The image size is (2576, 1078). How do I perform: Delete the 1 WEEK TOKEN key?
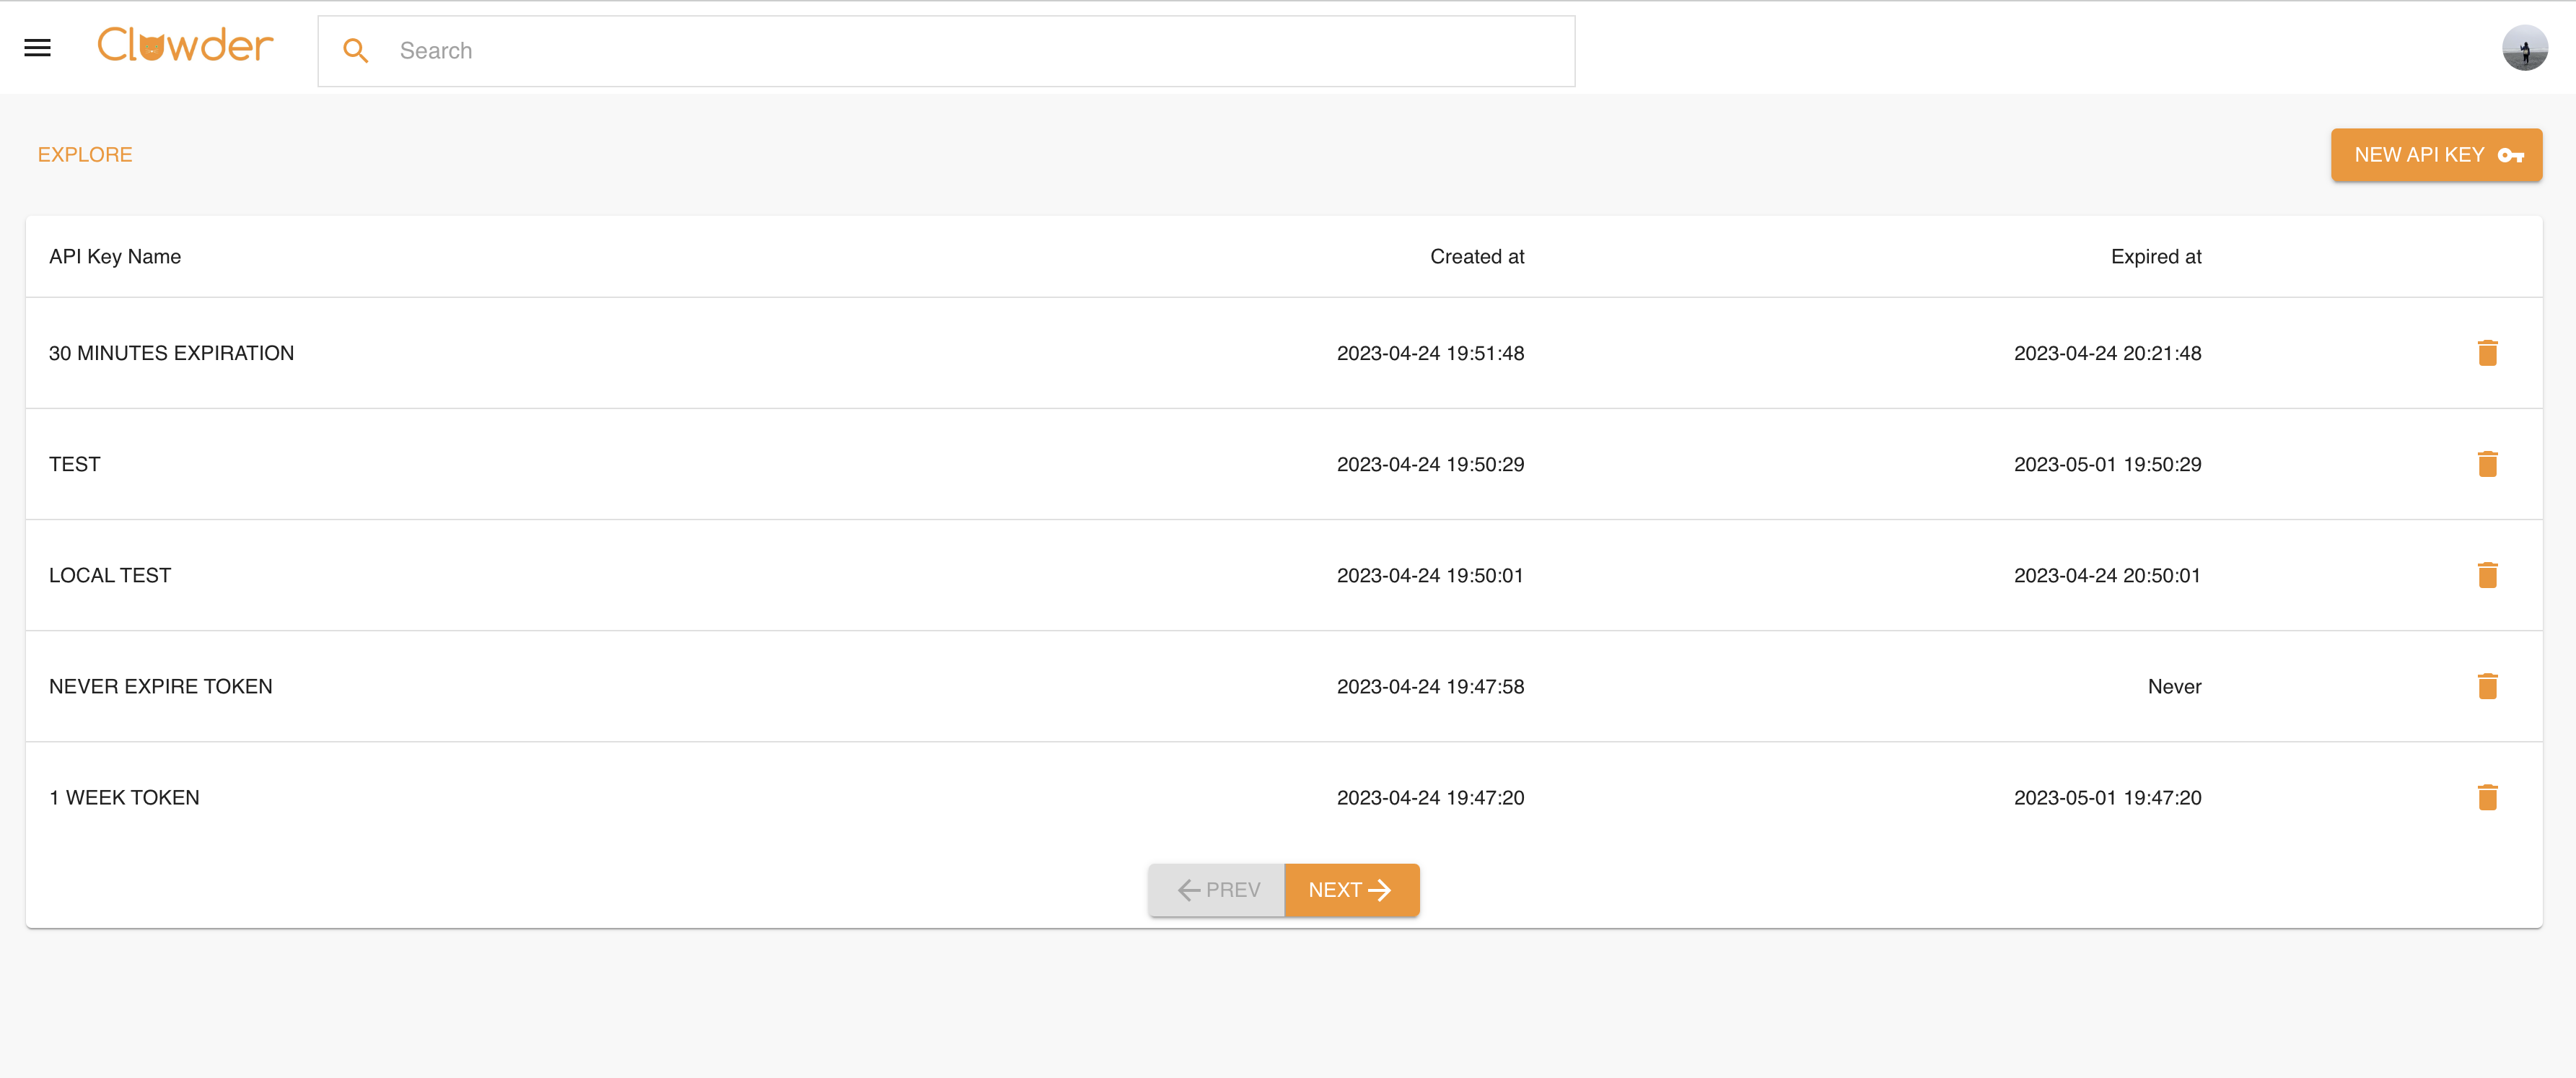[x=2487, y=797]
